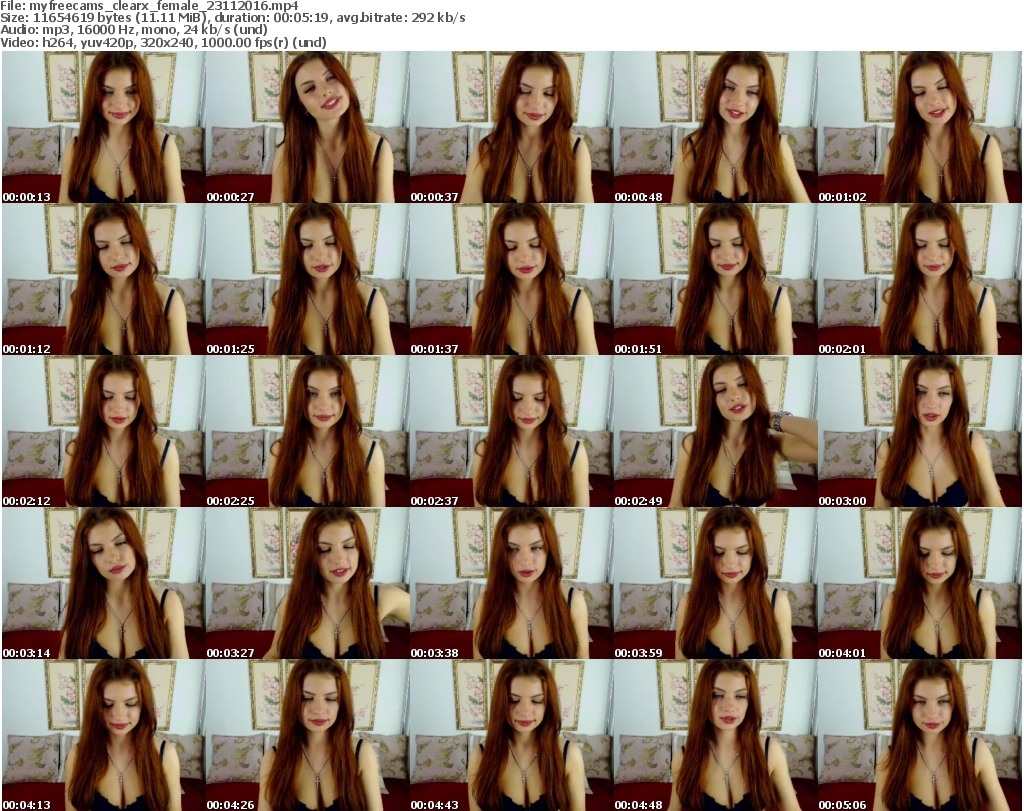Select the thumbnail frame at 00:01:12
Image resolution: width=1024 pixels, height=811 pixels.
pos(103,279)
